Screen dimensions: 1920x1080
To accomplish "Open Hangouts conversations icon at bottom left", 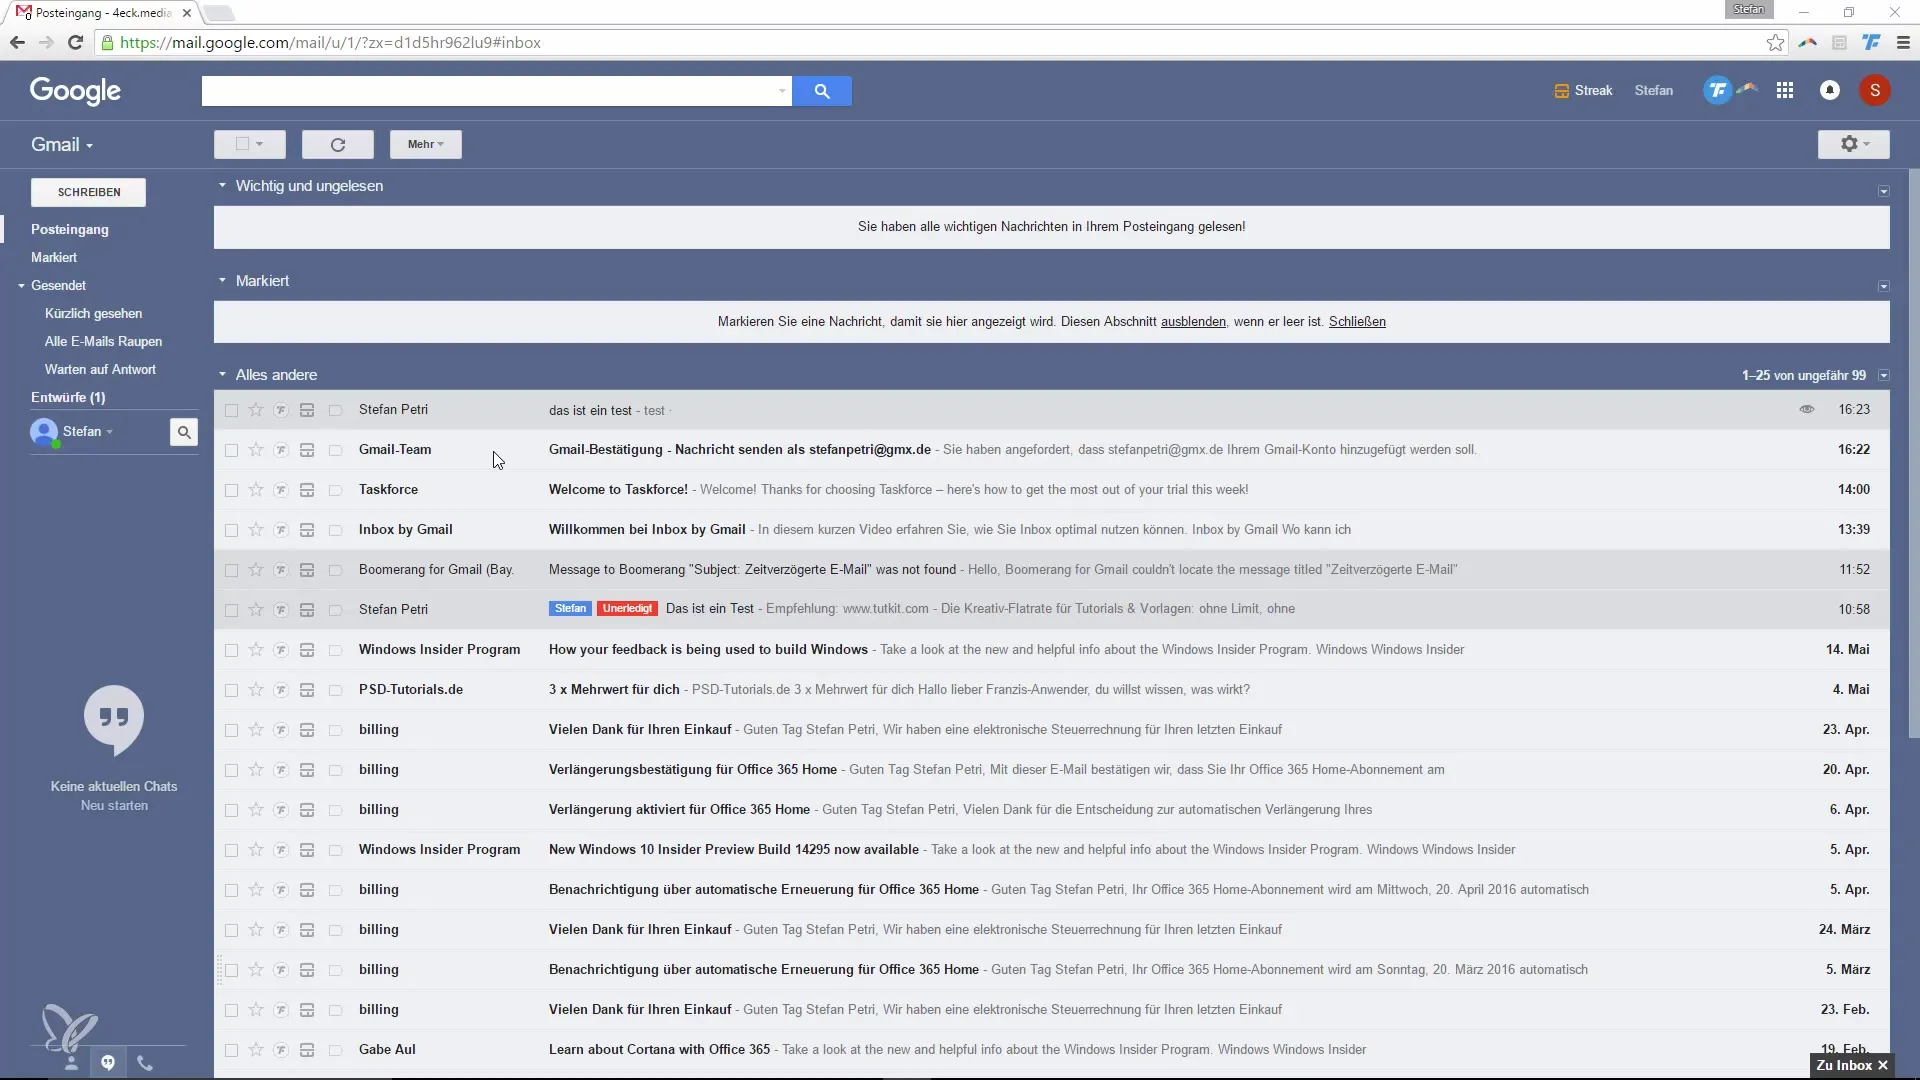I will pyautogui.click(x=108, y=1062).
